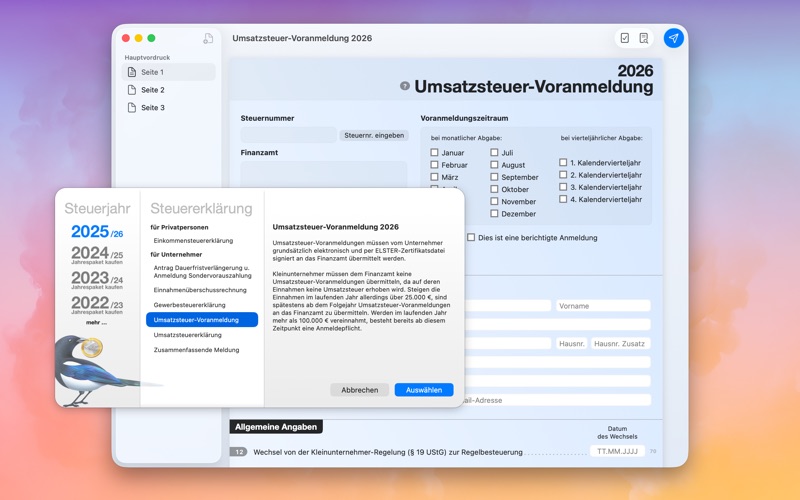
Task: Select Seite 1 in sidebar
Action: (x=169, y=72)
